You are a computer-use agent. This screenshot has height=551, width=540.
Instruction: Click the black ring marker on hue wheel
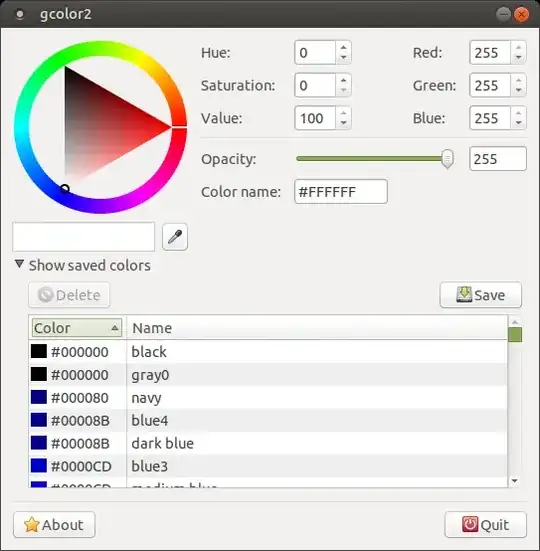click(x=65, y=189)
